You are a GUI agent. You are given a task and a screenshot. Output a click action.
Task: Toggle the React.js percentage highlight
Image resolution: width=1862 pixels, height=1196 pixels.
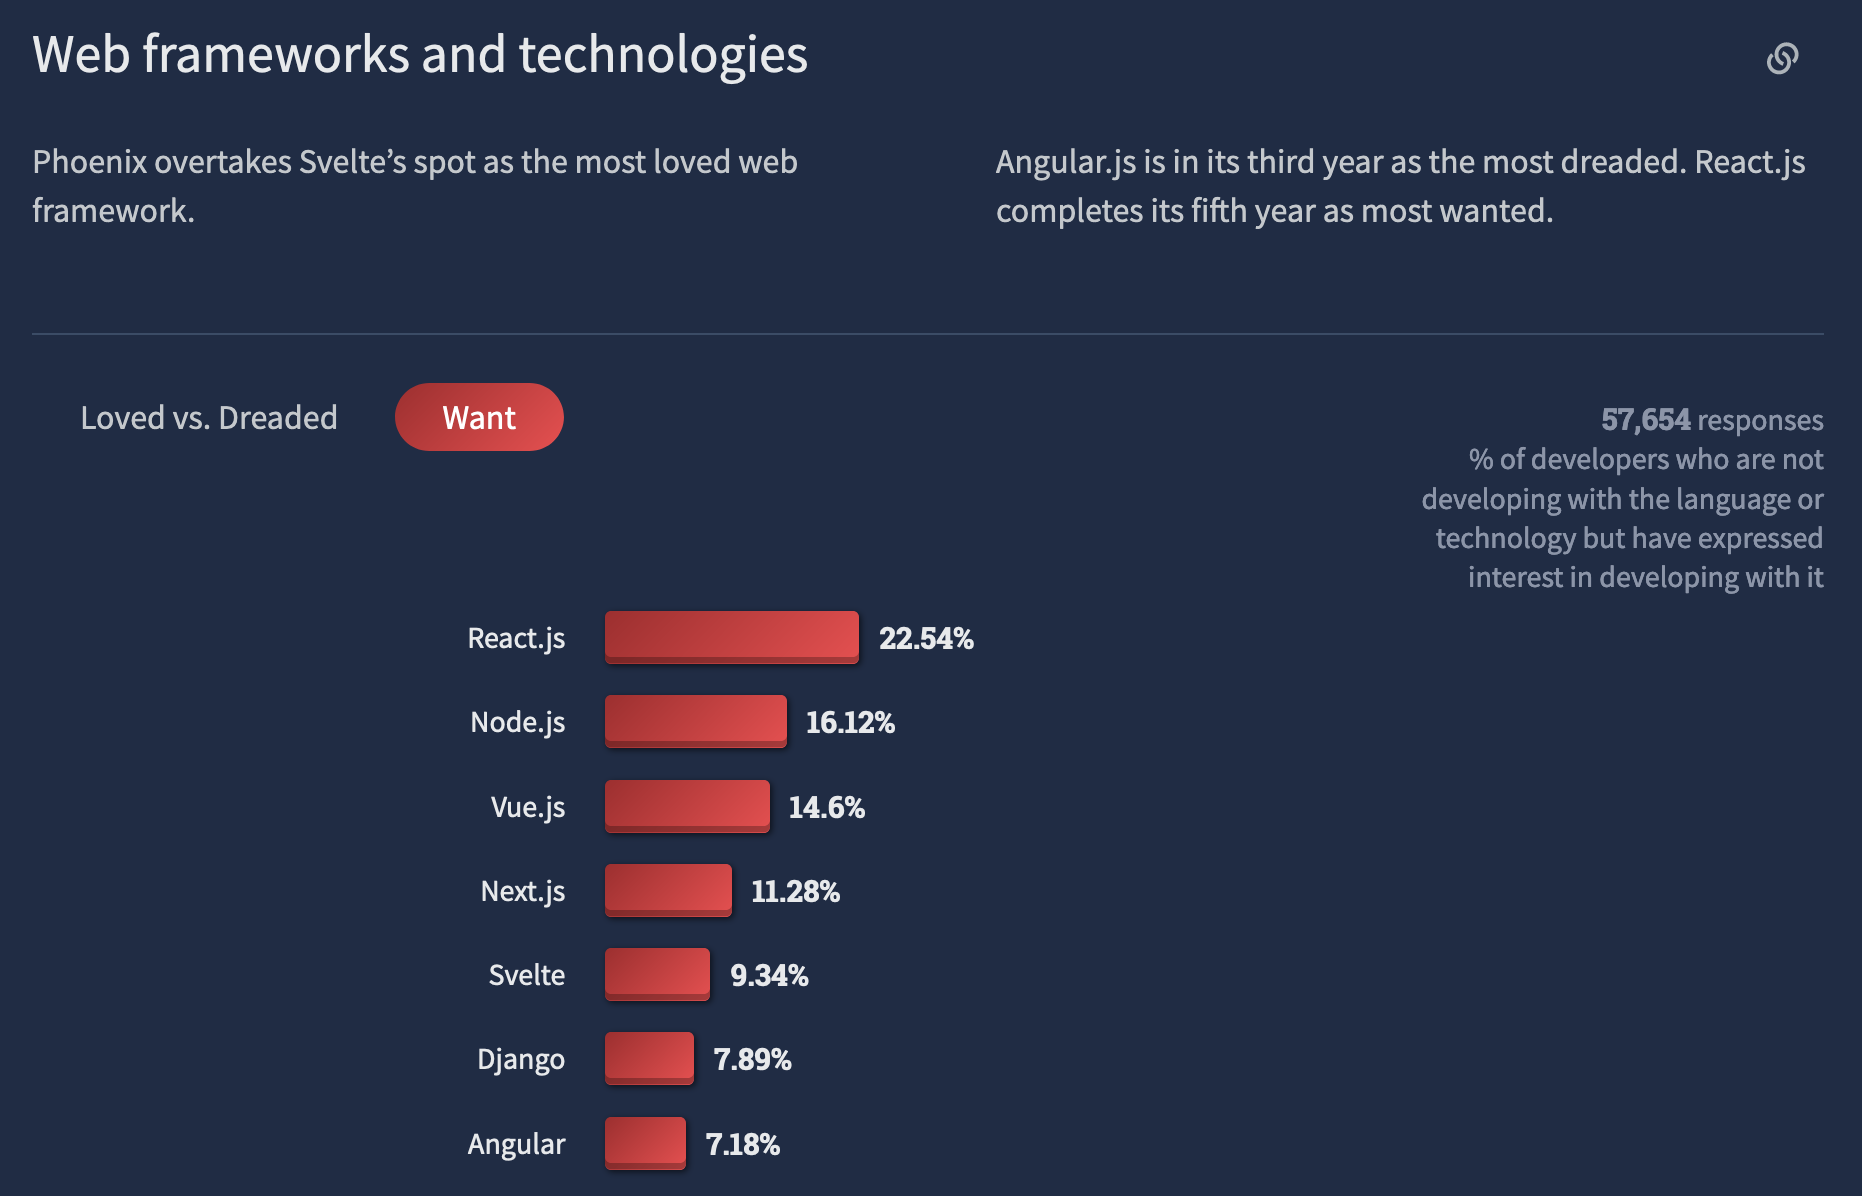925,638
